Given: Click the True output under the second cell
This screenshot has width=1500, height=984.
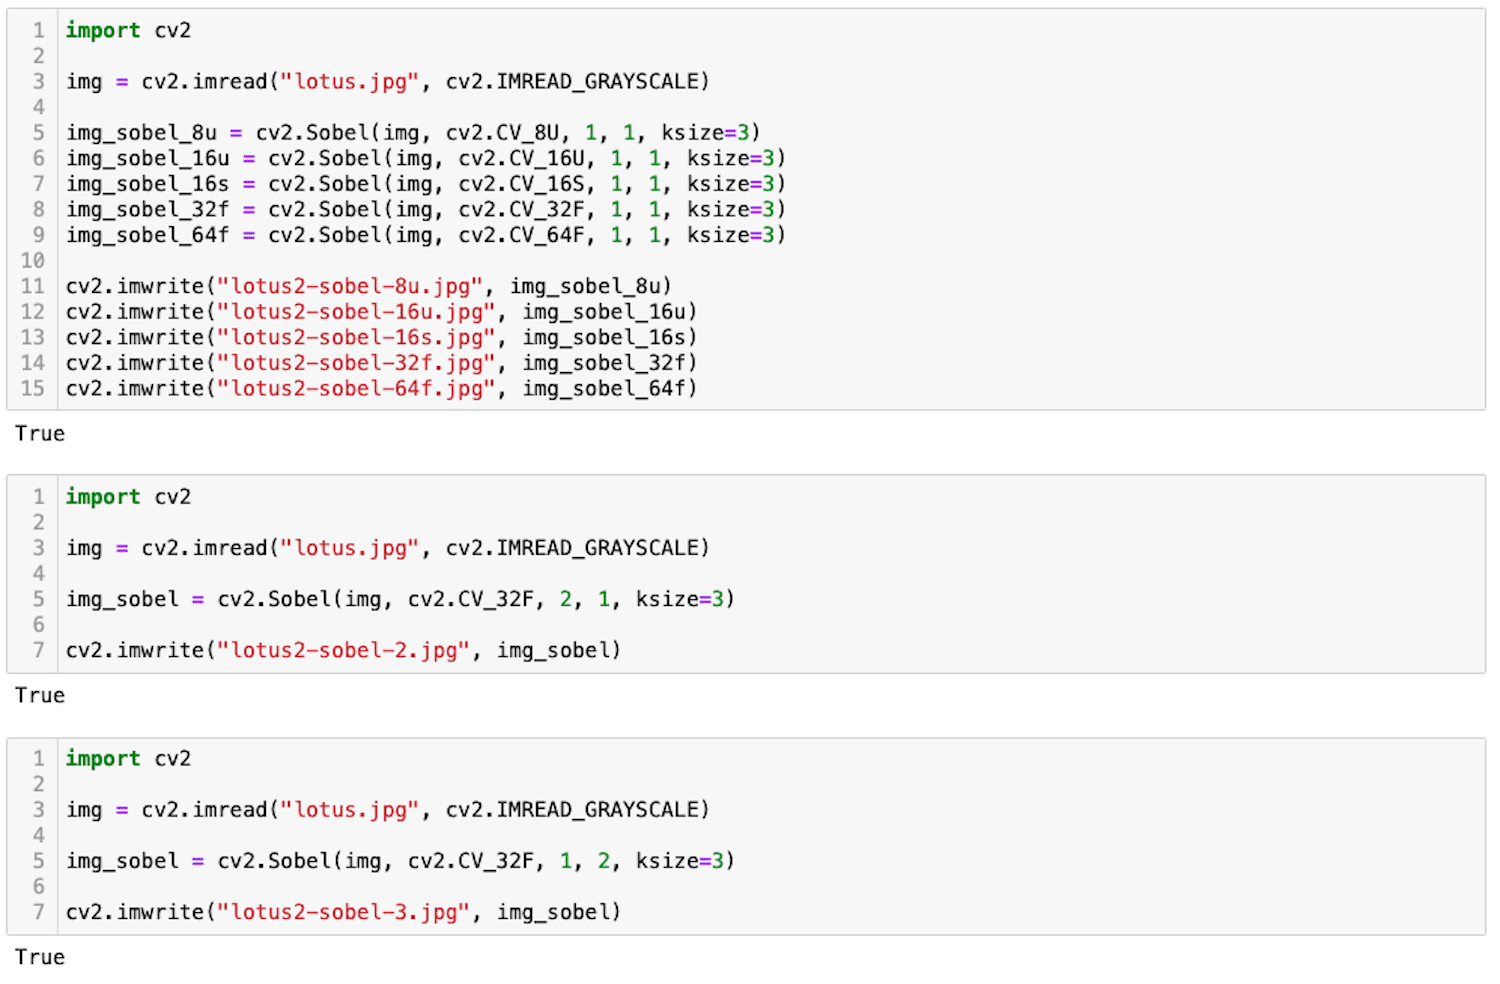Looking at the screenshot, I should click(40, 695).
